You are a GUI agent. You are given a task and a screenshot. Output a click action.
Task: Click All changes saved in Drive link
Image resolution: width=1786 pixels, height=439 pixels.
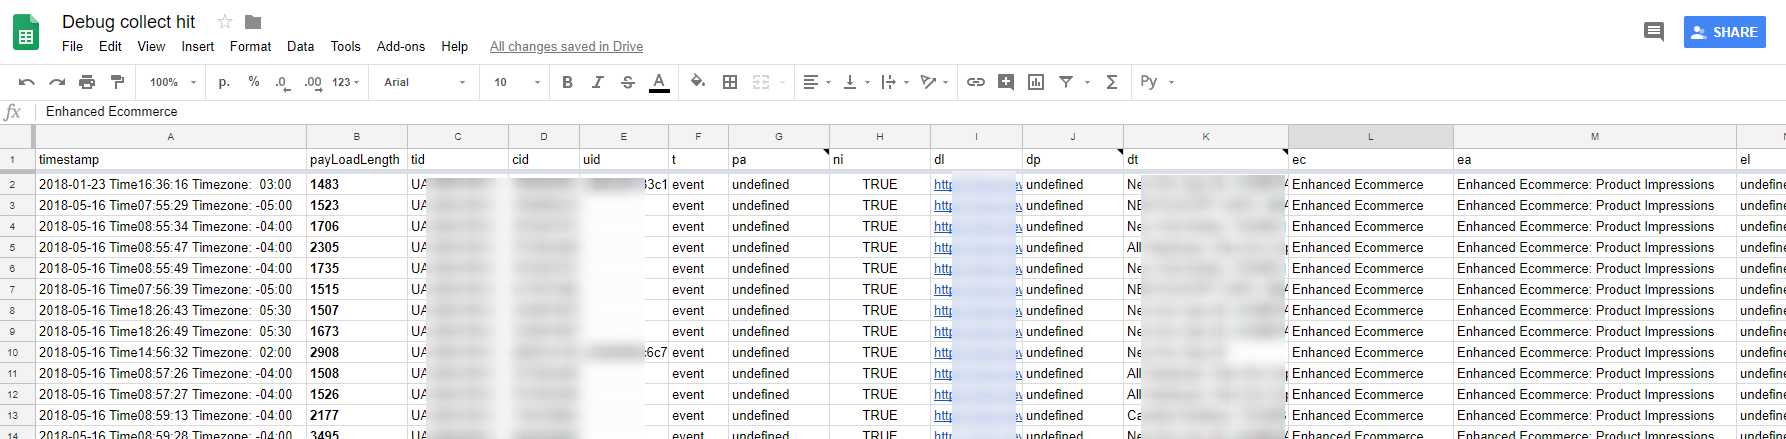(566, 46)
